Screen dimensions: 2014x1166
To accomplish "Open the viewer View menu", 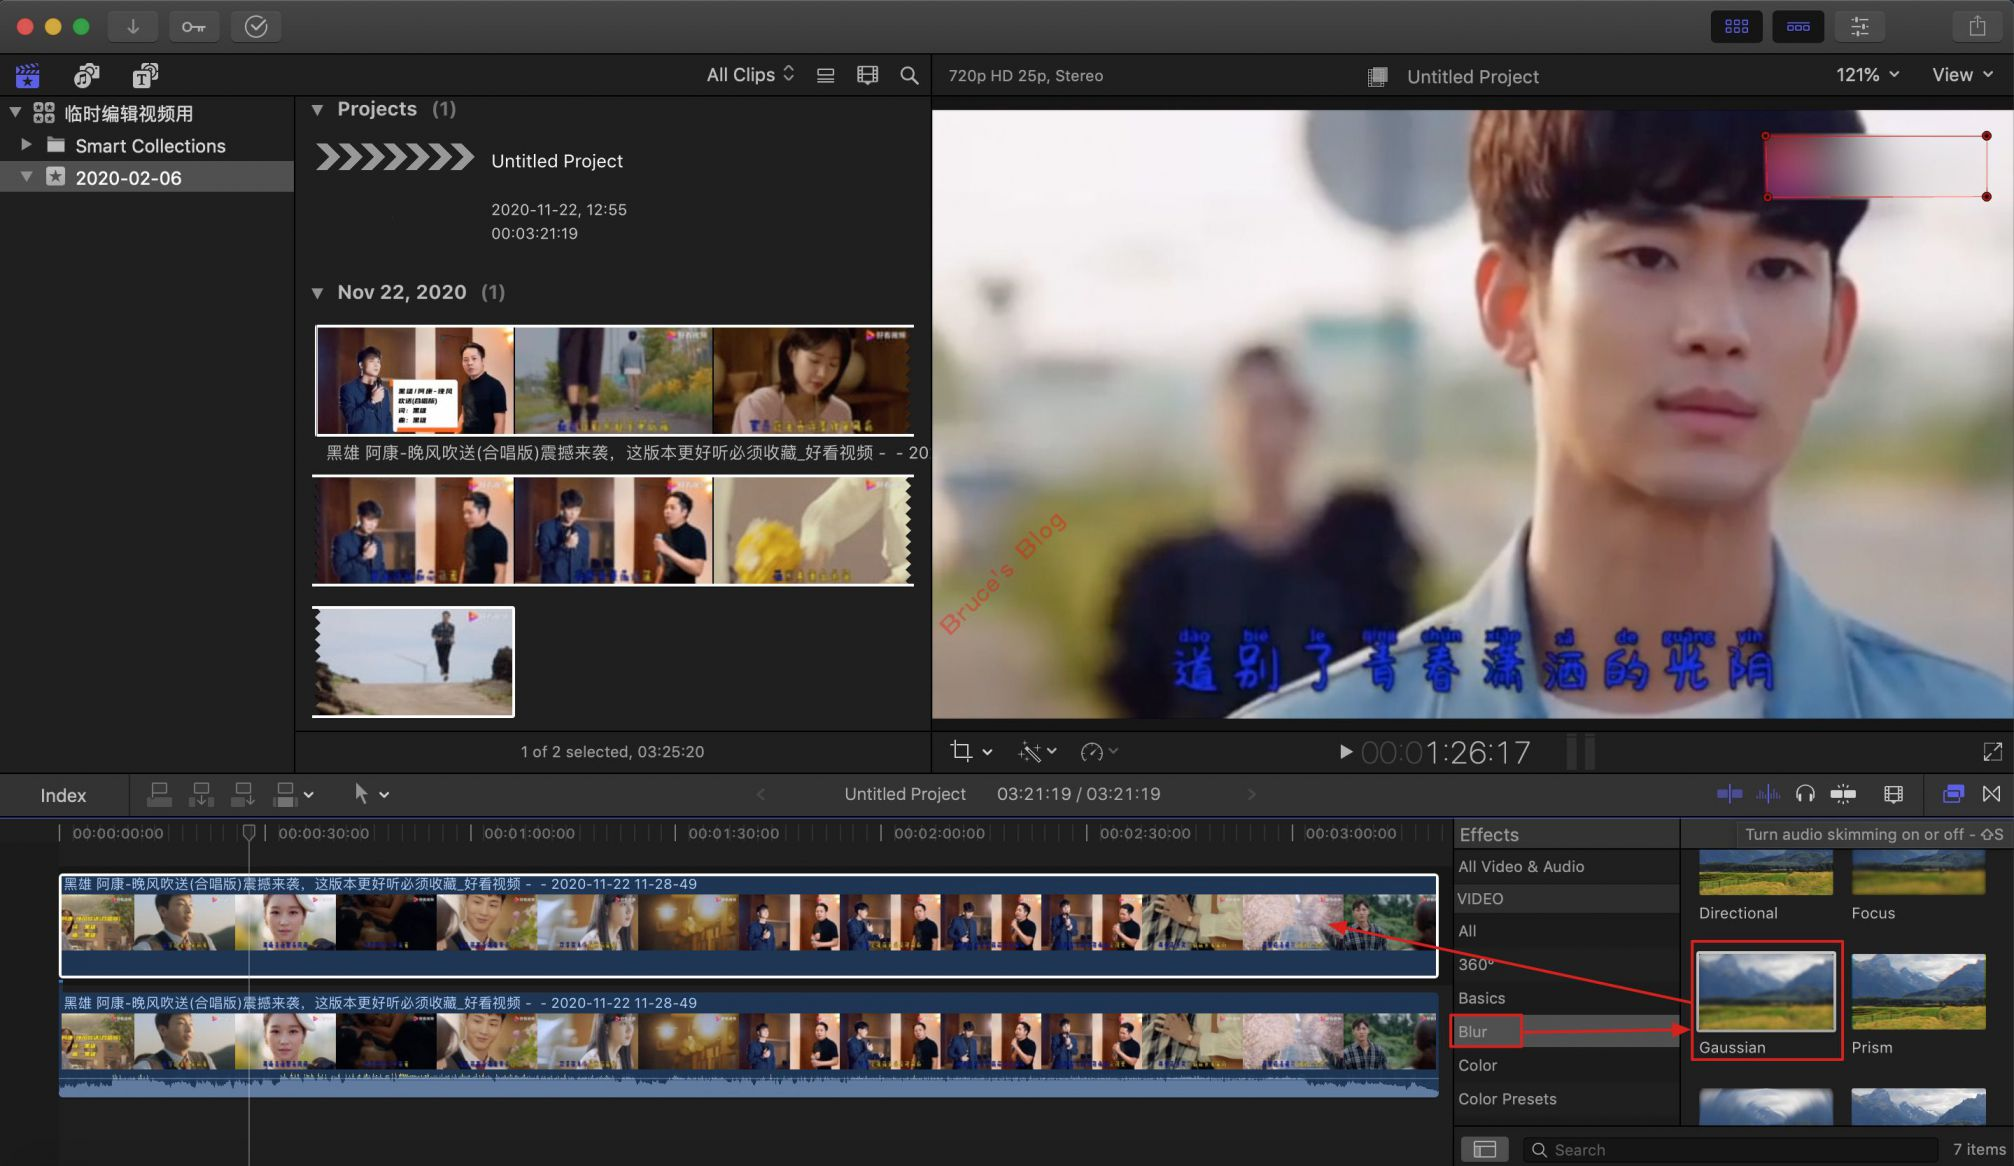I will click(1962, 75).
